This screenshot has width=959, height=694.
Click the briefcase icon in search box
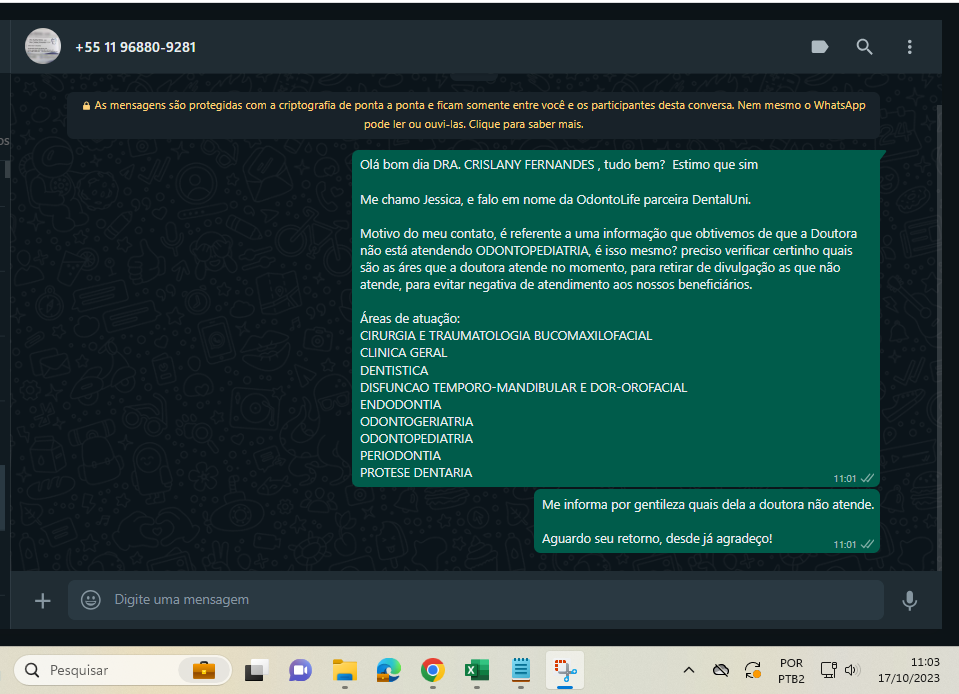(204, 670)
